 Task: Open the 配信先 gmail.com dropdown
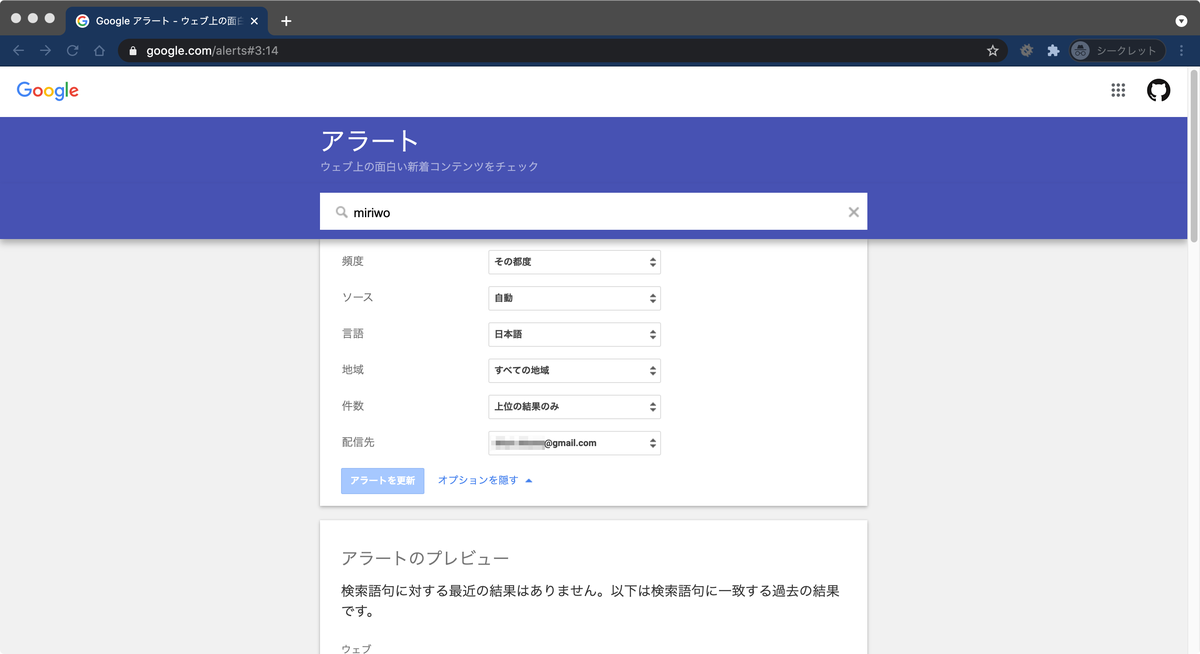574,443
